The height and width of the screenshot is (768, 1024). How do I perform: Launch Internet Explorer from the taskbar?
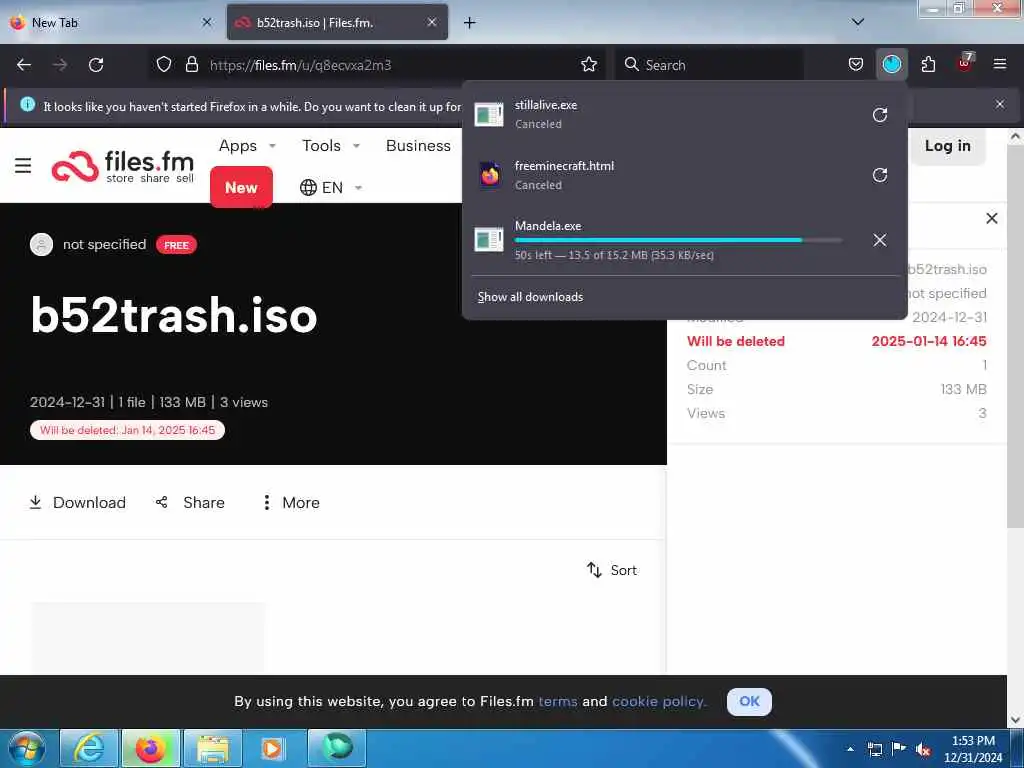pyautogui.click(x=88, y=748)
